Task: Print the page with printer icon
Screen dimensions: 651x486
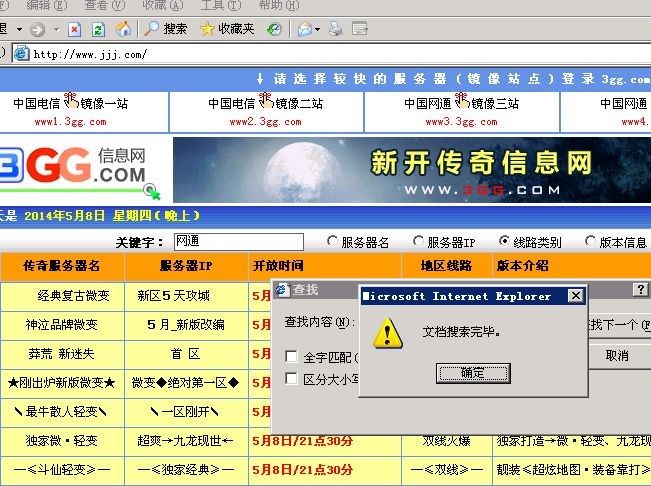Action: (x=335, y=29)
